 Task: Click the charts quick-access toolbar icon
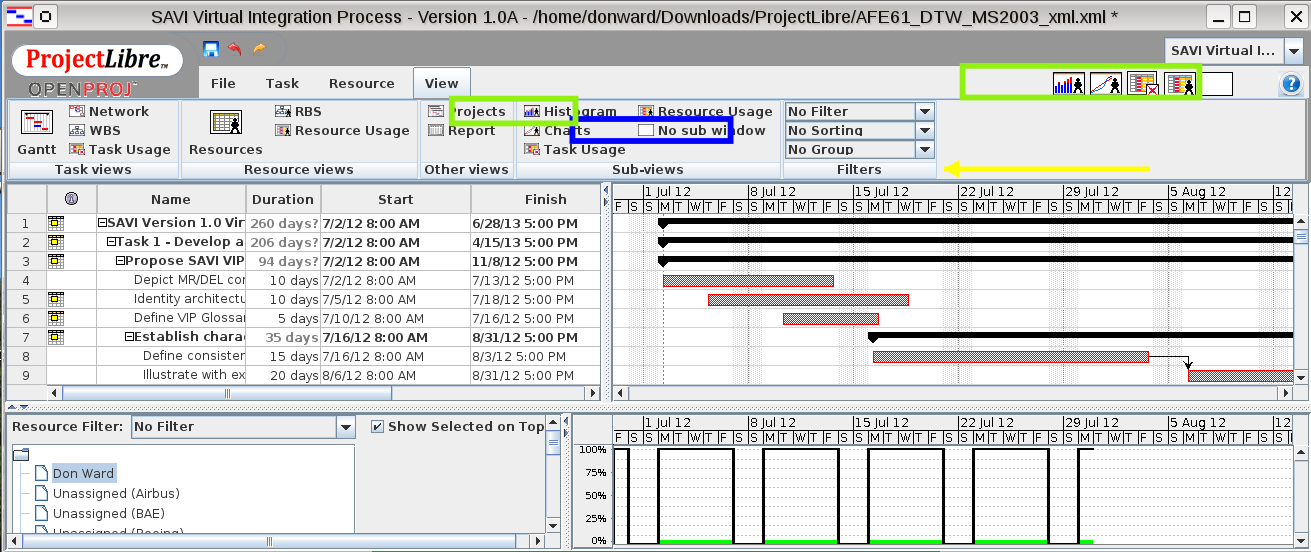point(1106,84)
